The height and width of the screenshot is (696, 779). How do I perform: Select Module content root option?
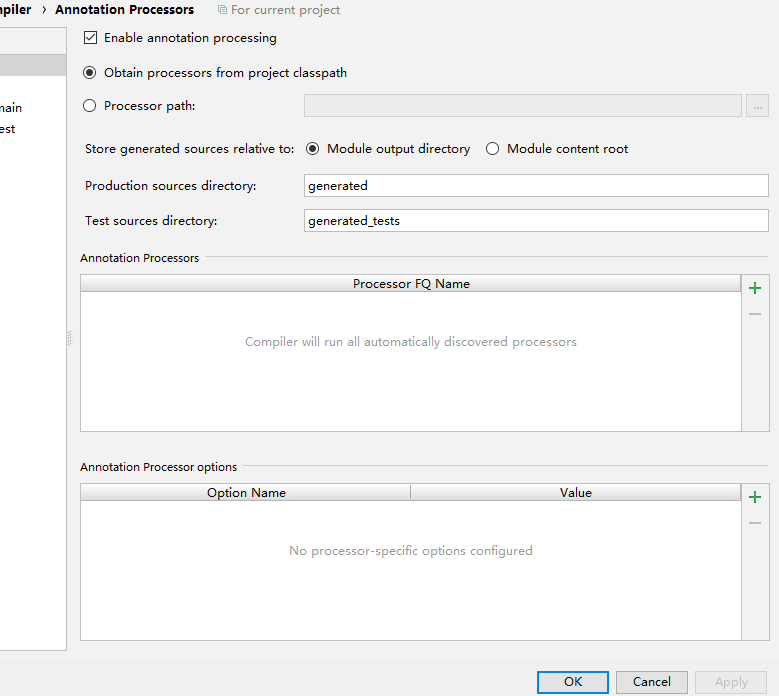point(493,149)
